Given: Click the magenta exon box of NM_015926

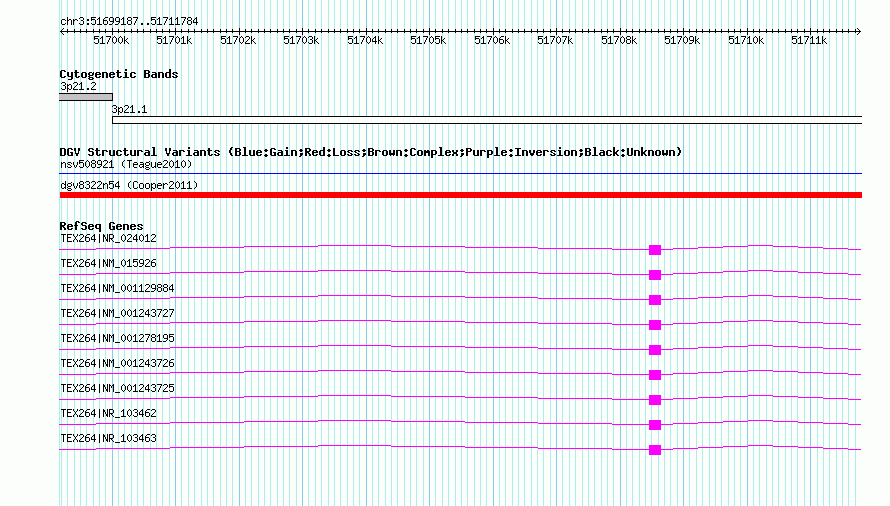Looking at the screenshot, I should [655, 275].
